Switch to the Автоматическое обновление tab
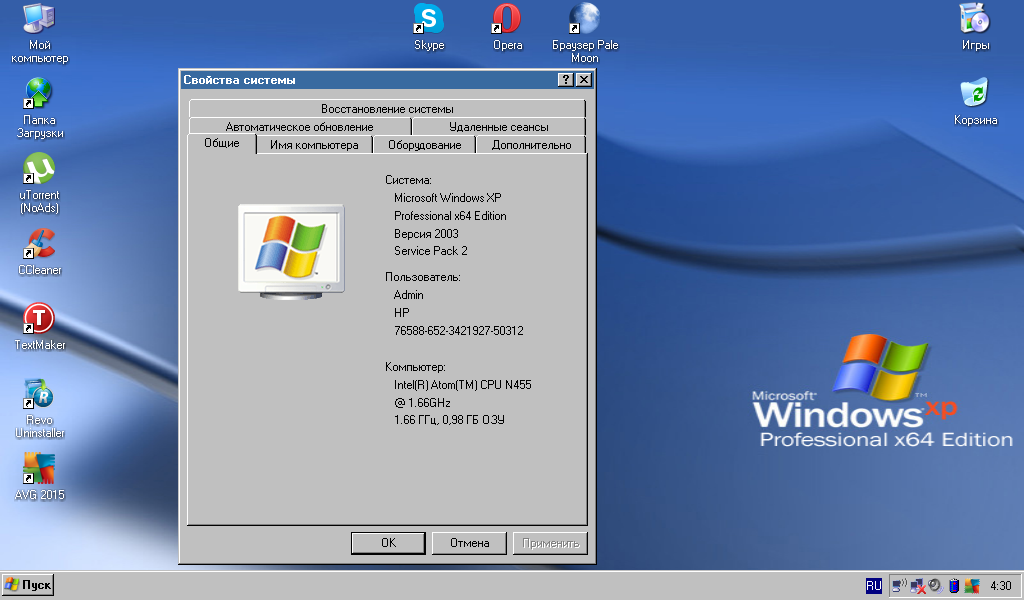The width and height of the screenshot is (1024, 600). click(299, 127)
